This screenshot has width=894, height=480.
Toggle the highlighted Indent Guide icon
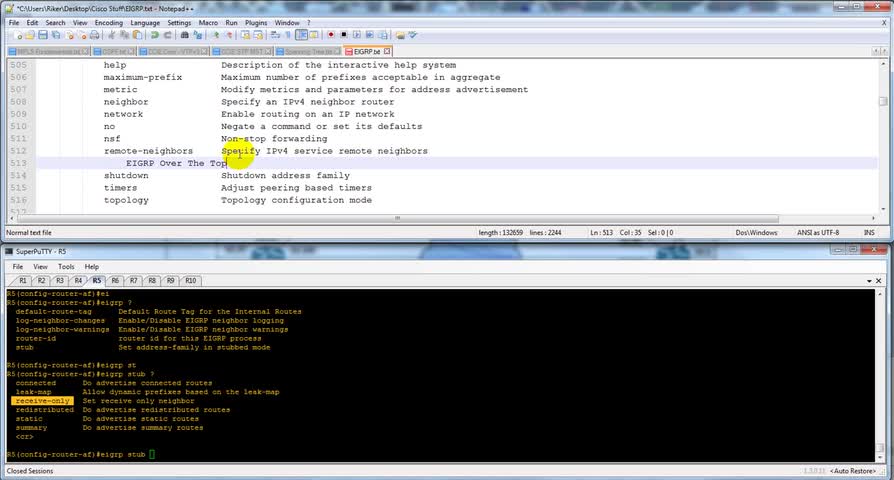pos(301,35)
